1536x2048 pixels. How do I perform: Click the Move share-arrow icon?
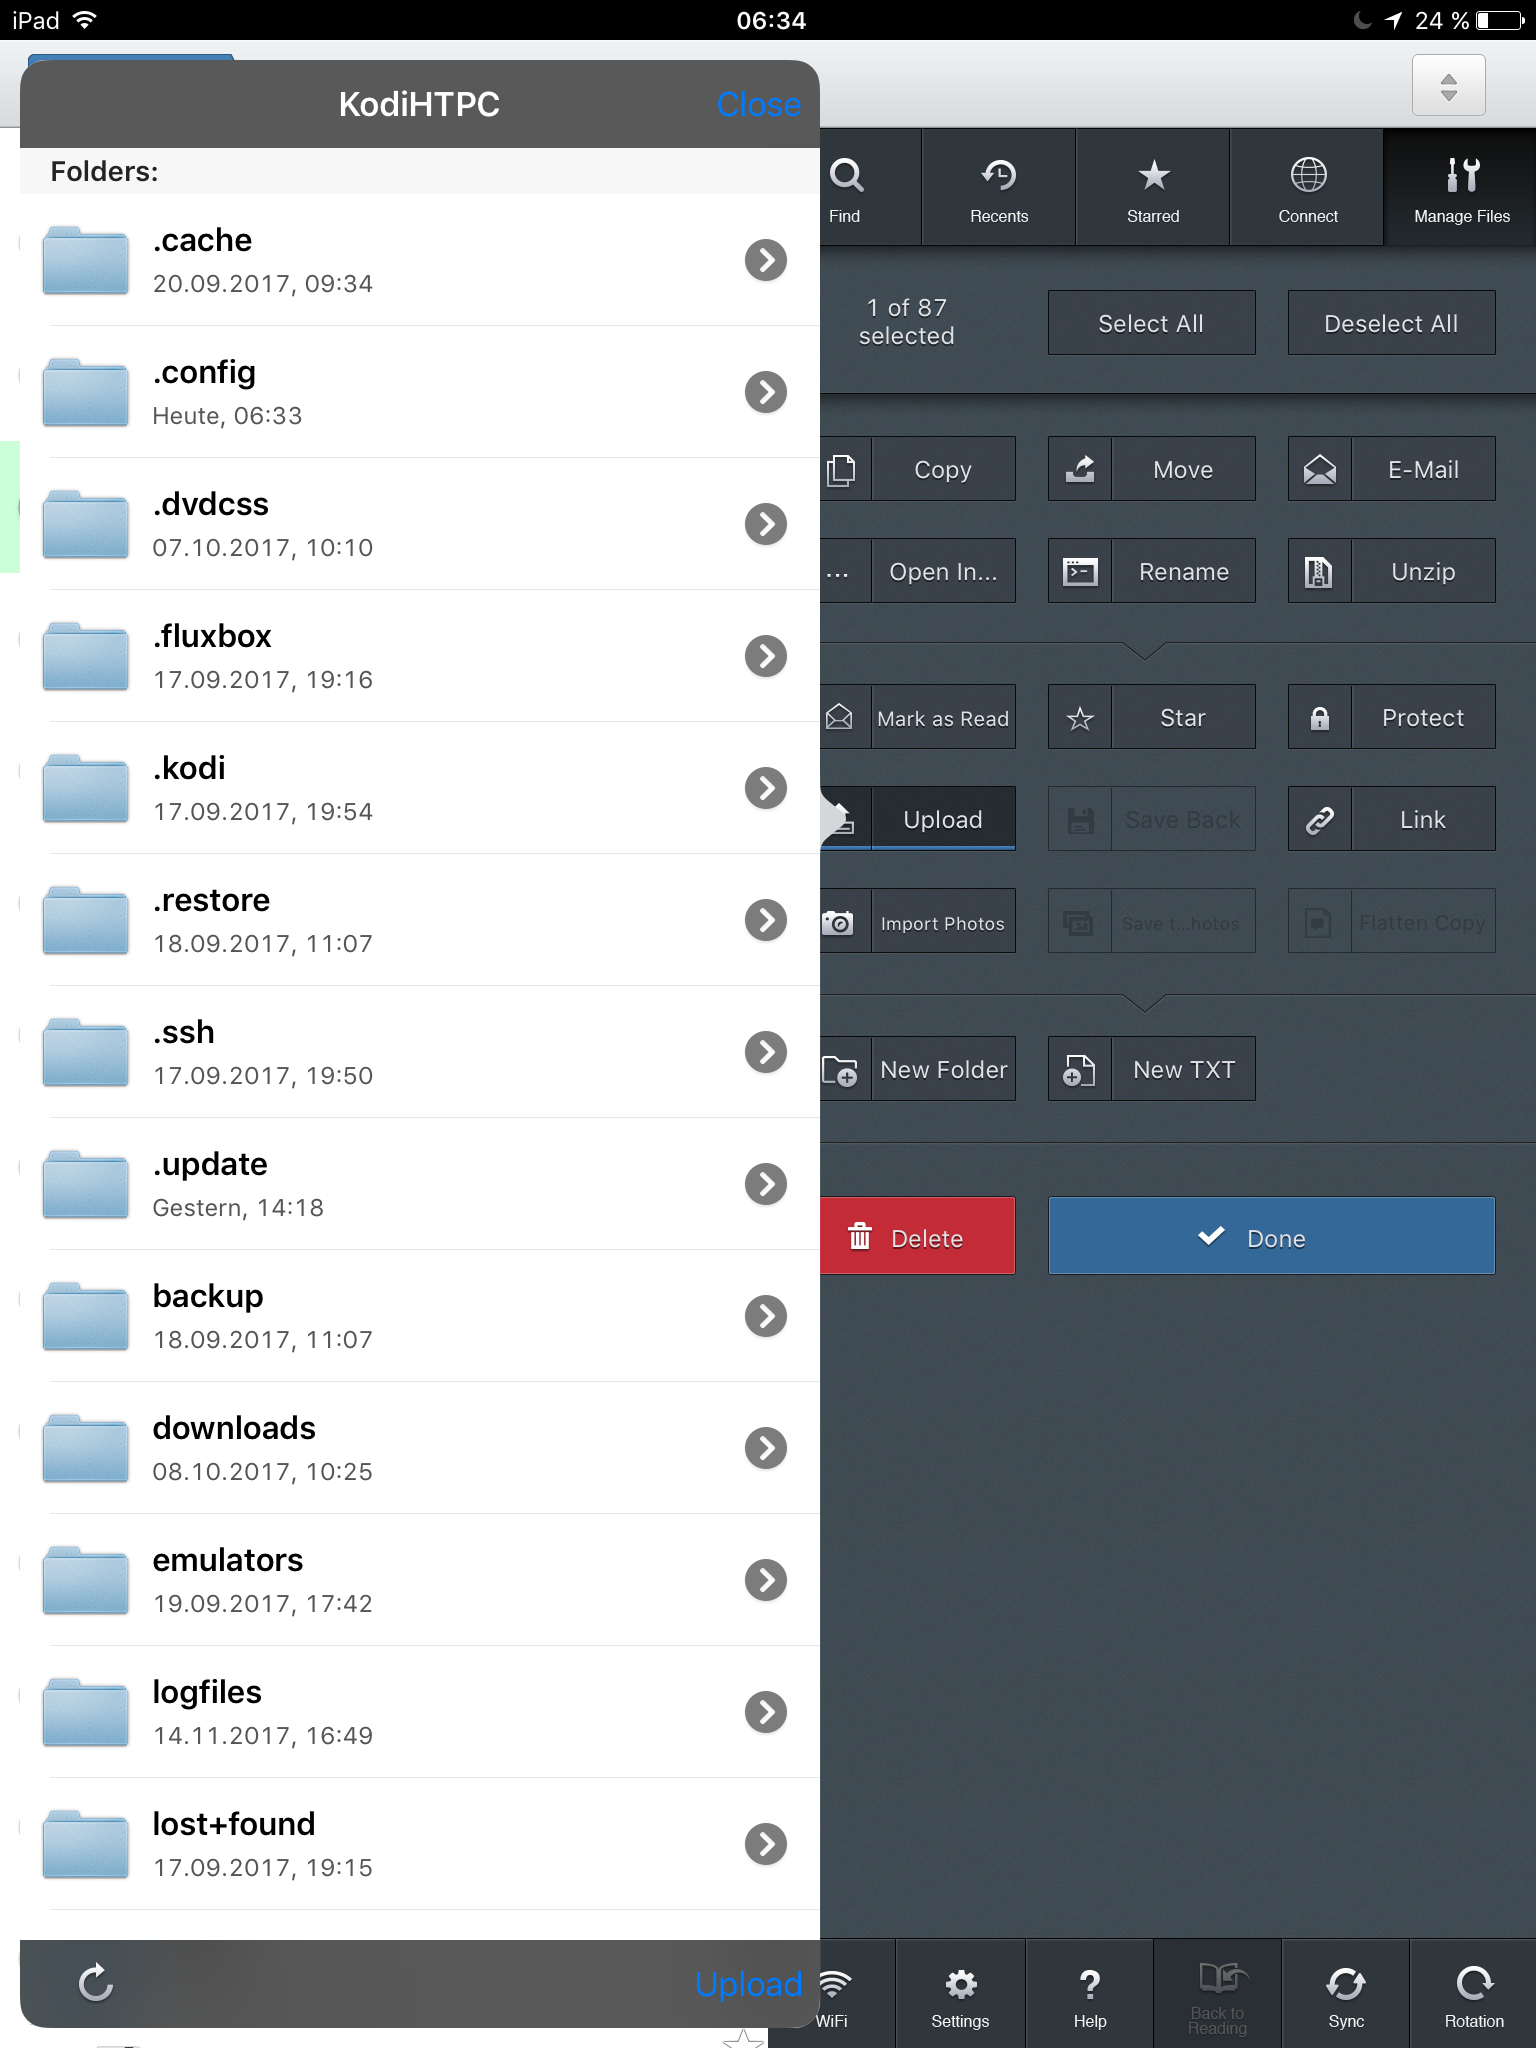[1080, 469]
